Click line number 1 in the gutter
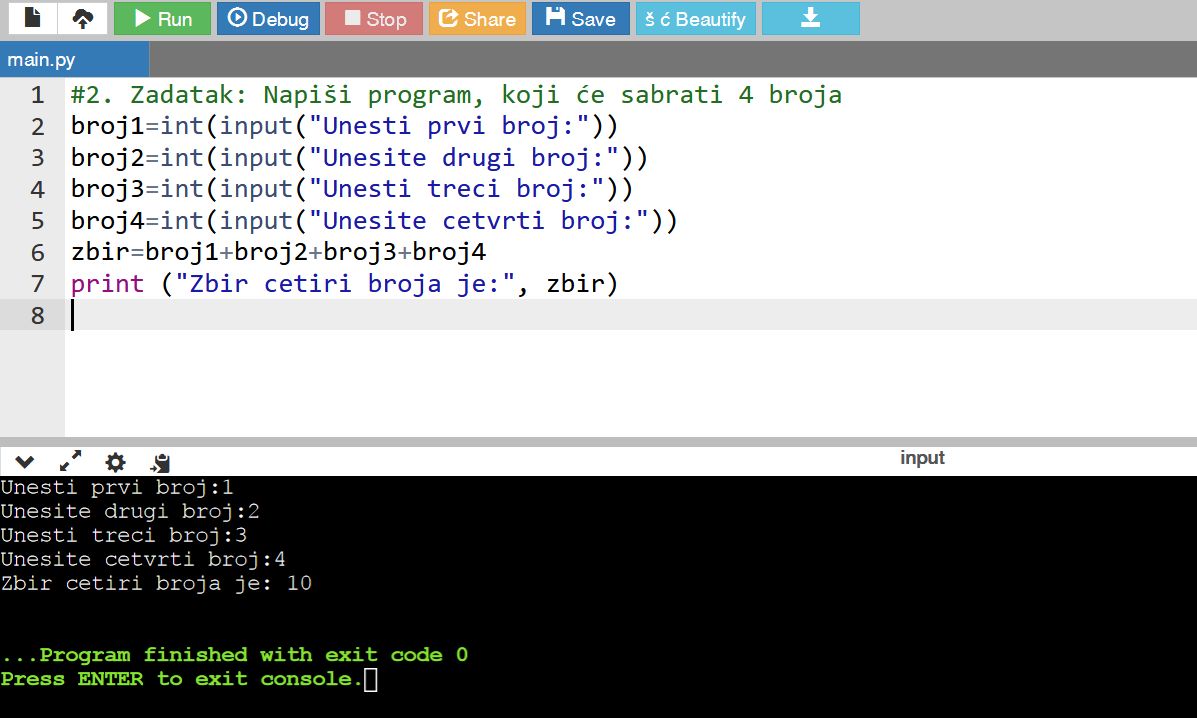The width and height of the screenshot is (1197, 718). [x=38, y=96]
